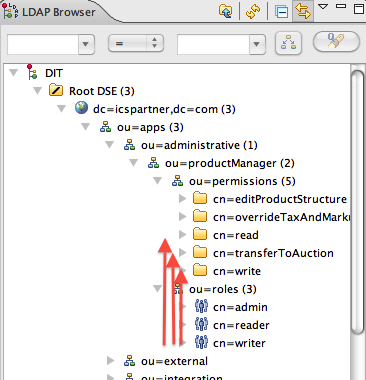Select cn=reader role entry

pos(241,325)
